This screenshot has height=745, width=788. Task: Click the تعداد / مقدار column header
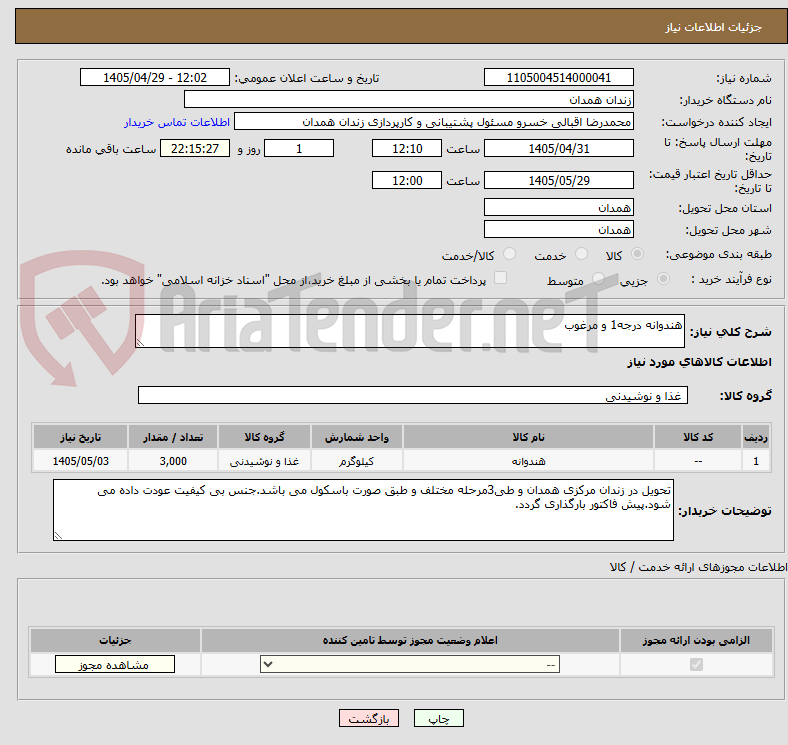pyautogui.click(x=173, y=437)
